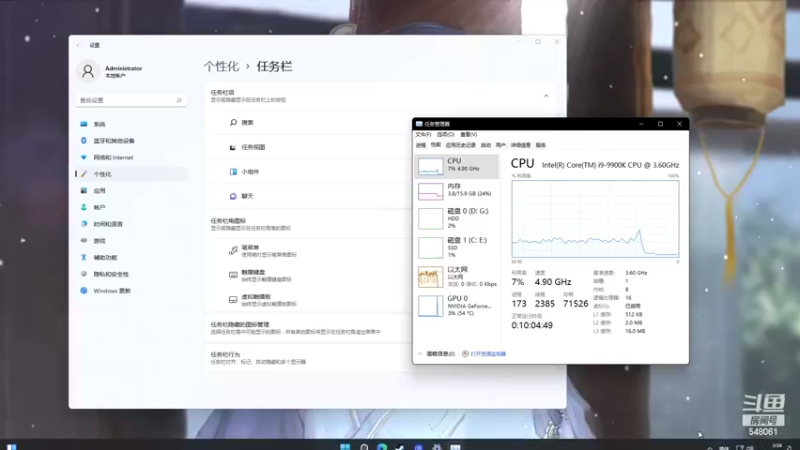
Task: Click the Settings gear icon on taskbar
Action: pyautogui.click(x=437, y=446)
